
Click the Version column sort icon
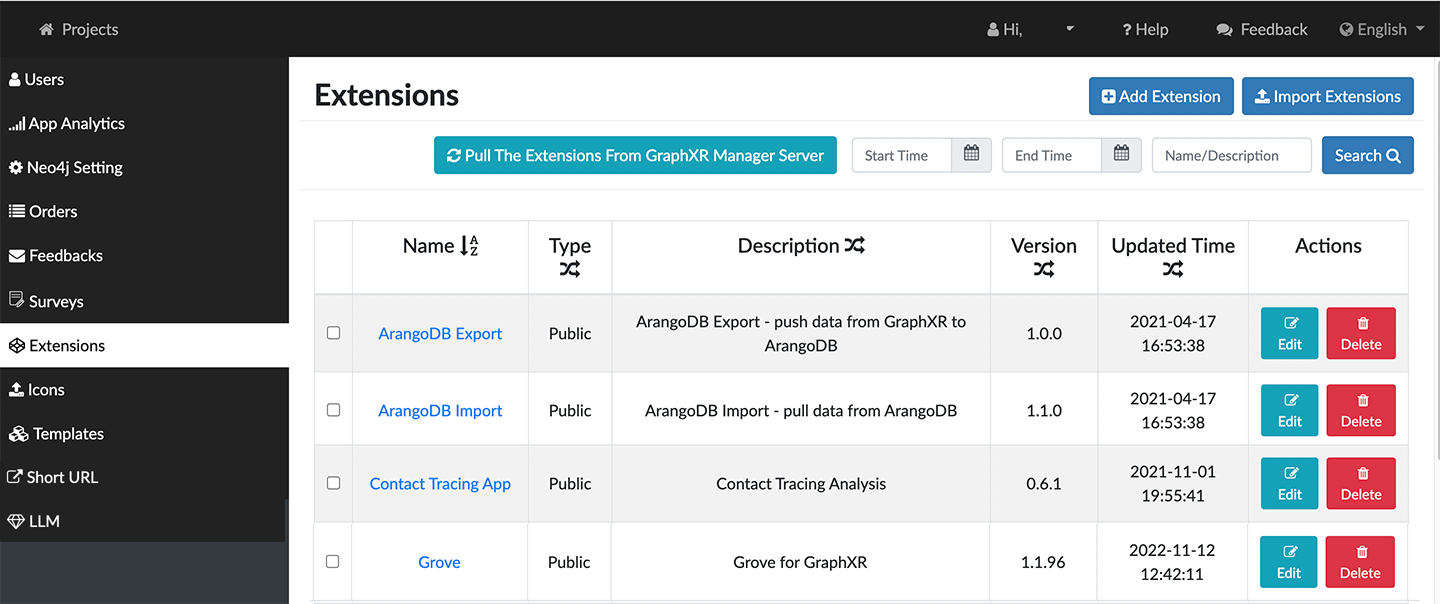(1043, 269)
